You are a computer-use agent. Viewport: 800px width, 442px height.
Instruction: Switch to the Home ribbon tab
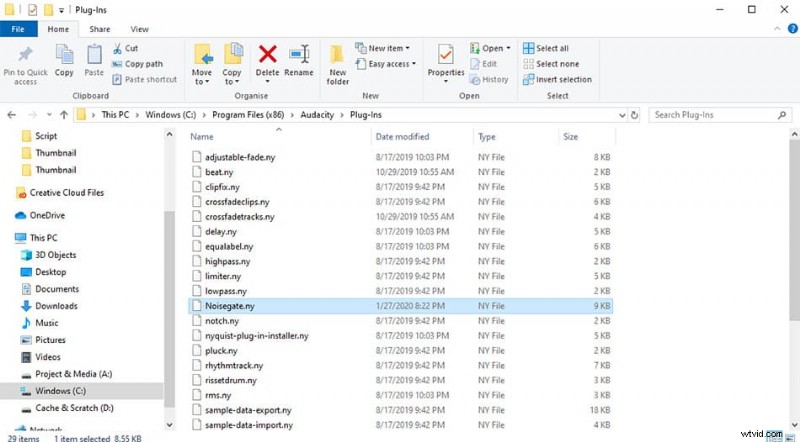58,29
